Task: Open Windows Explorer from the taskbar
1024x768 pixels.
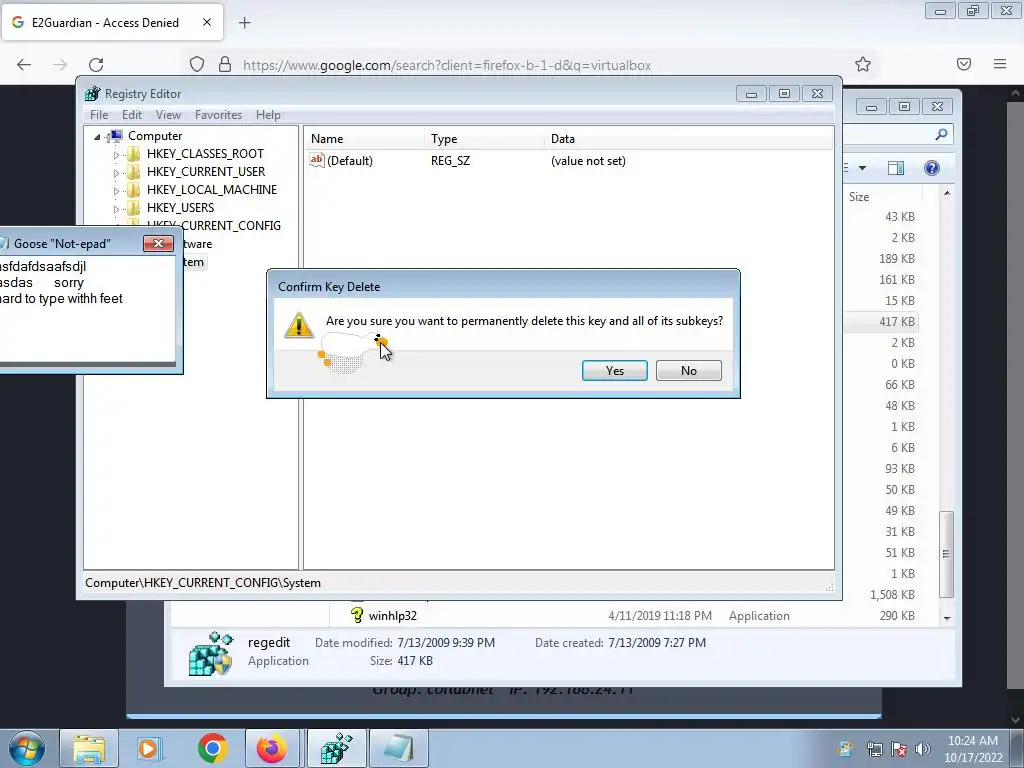Action: [x=89, y=748]
